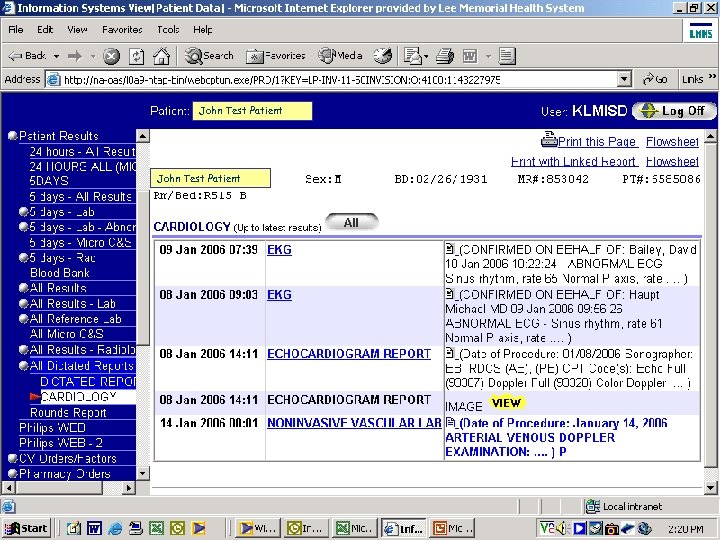Open the 09 Jan 2006 07:39 EKG link
Screen dimensions: 720x540
(x=279, y=250)
